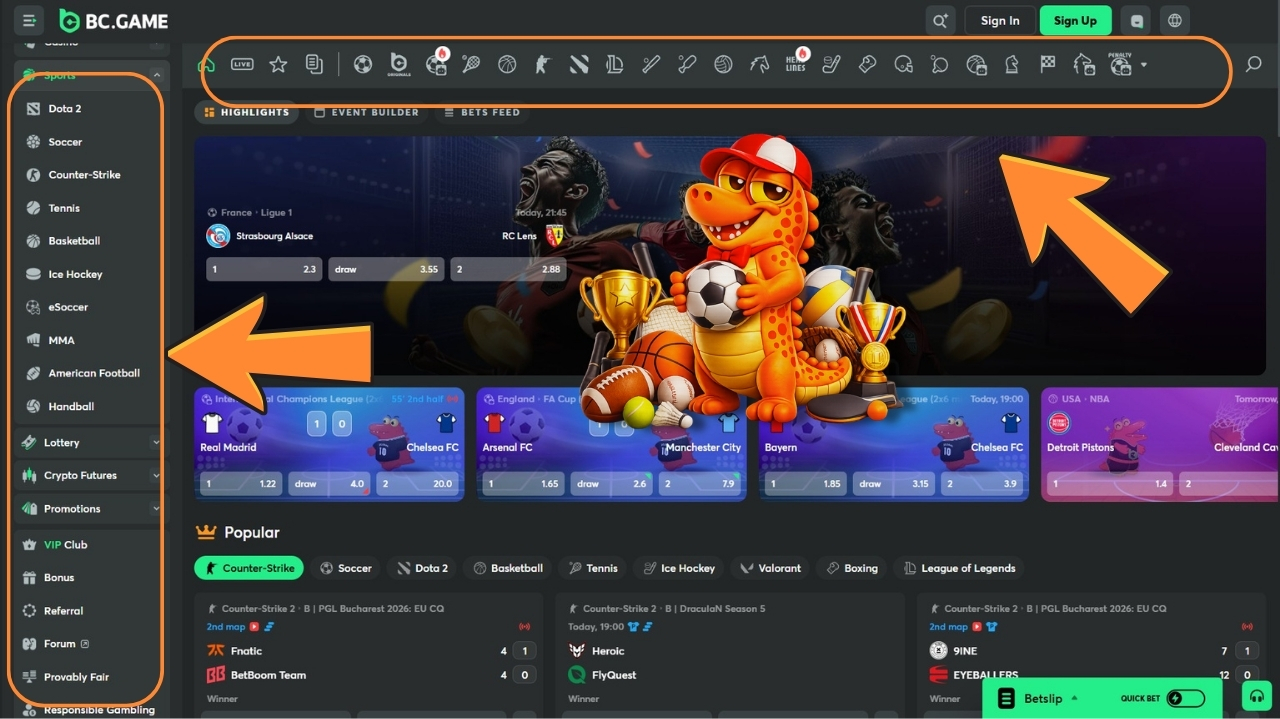This screenshot has height=719, width=1280.
Task: Bet on draw at 3.55 for Strasbourg match
Action: pyautogui.click(x=386, y=269)
